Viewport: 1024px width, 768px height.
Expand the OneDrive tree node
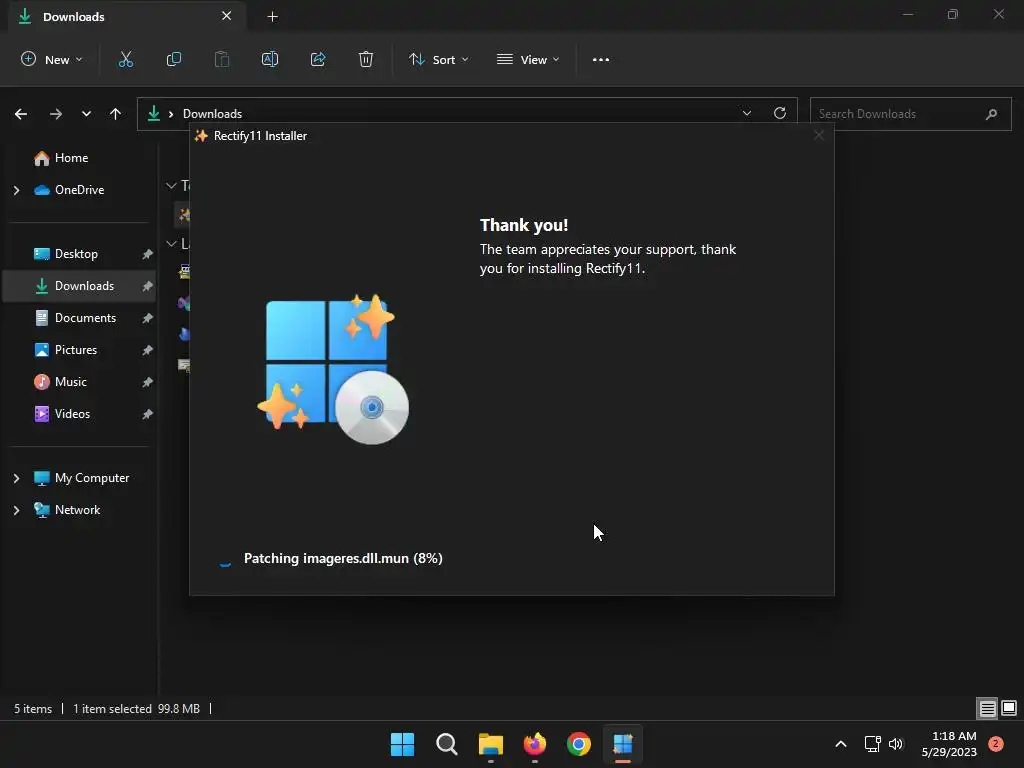[x=16, y=190]
